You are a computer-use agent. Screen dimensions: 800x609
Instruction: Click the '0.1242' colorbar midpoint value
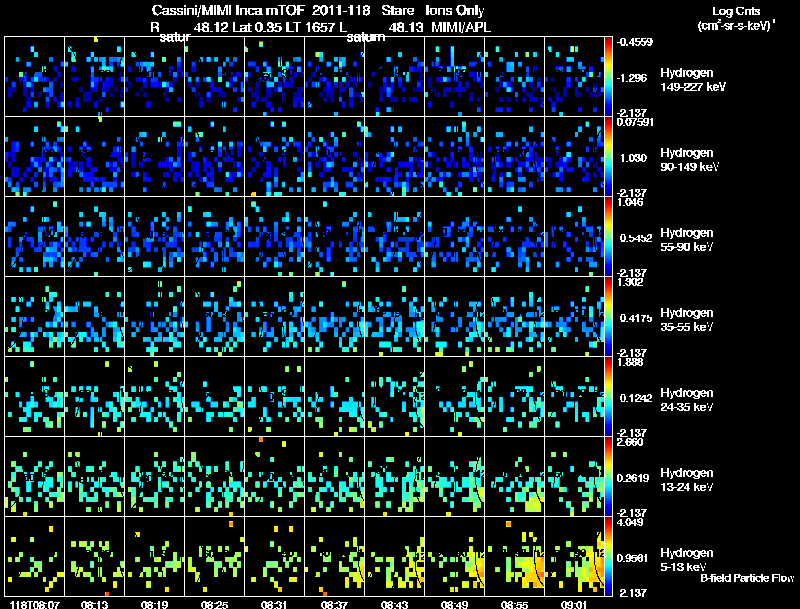pyautogui.click(x=636, y=398)
